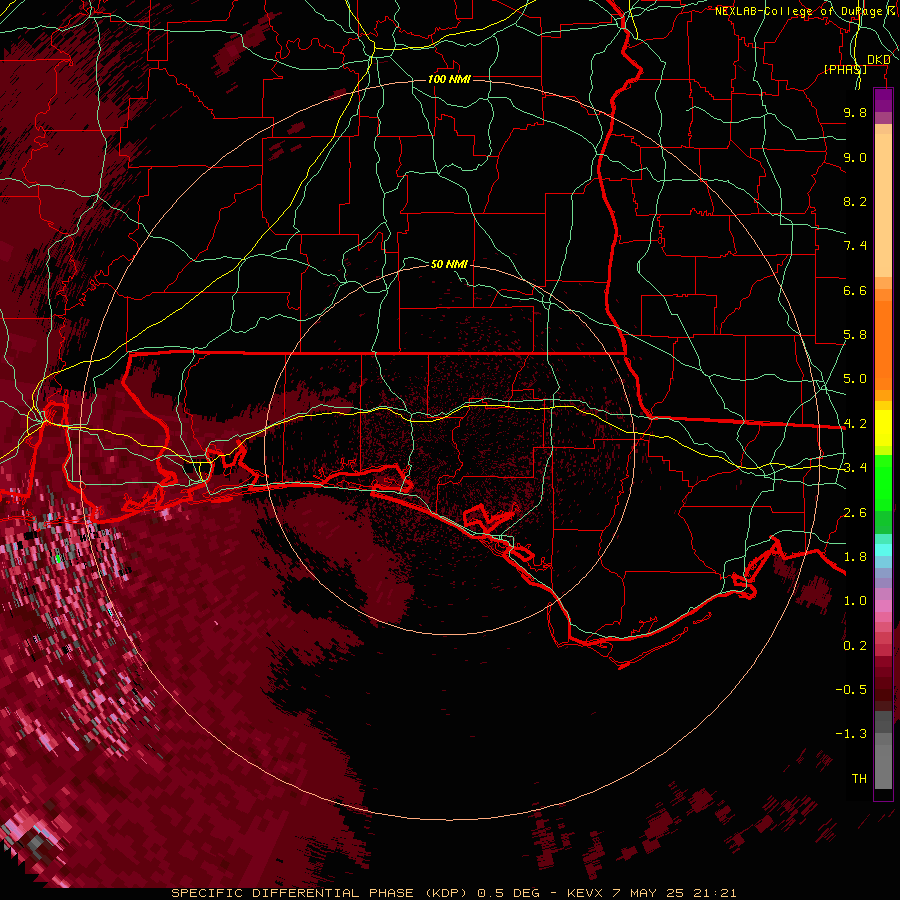Click the yellow segment of the color bar
Image resolution: width=900 pixels, height=900 pixels.
(x=883, y=428)
